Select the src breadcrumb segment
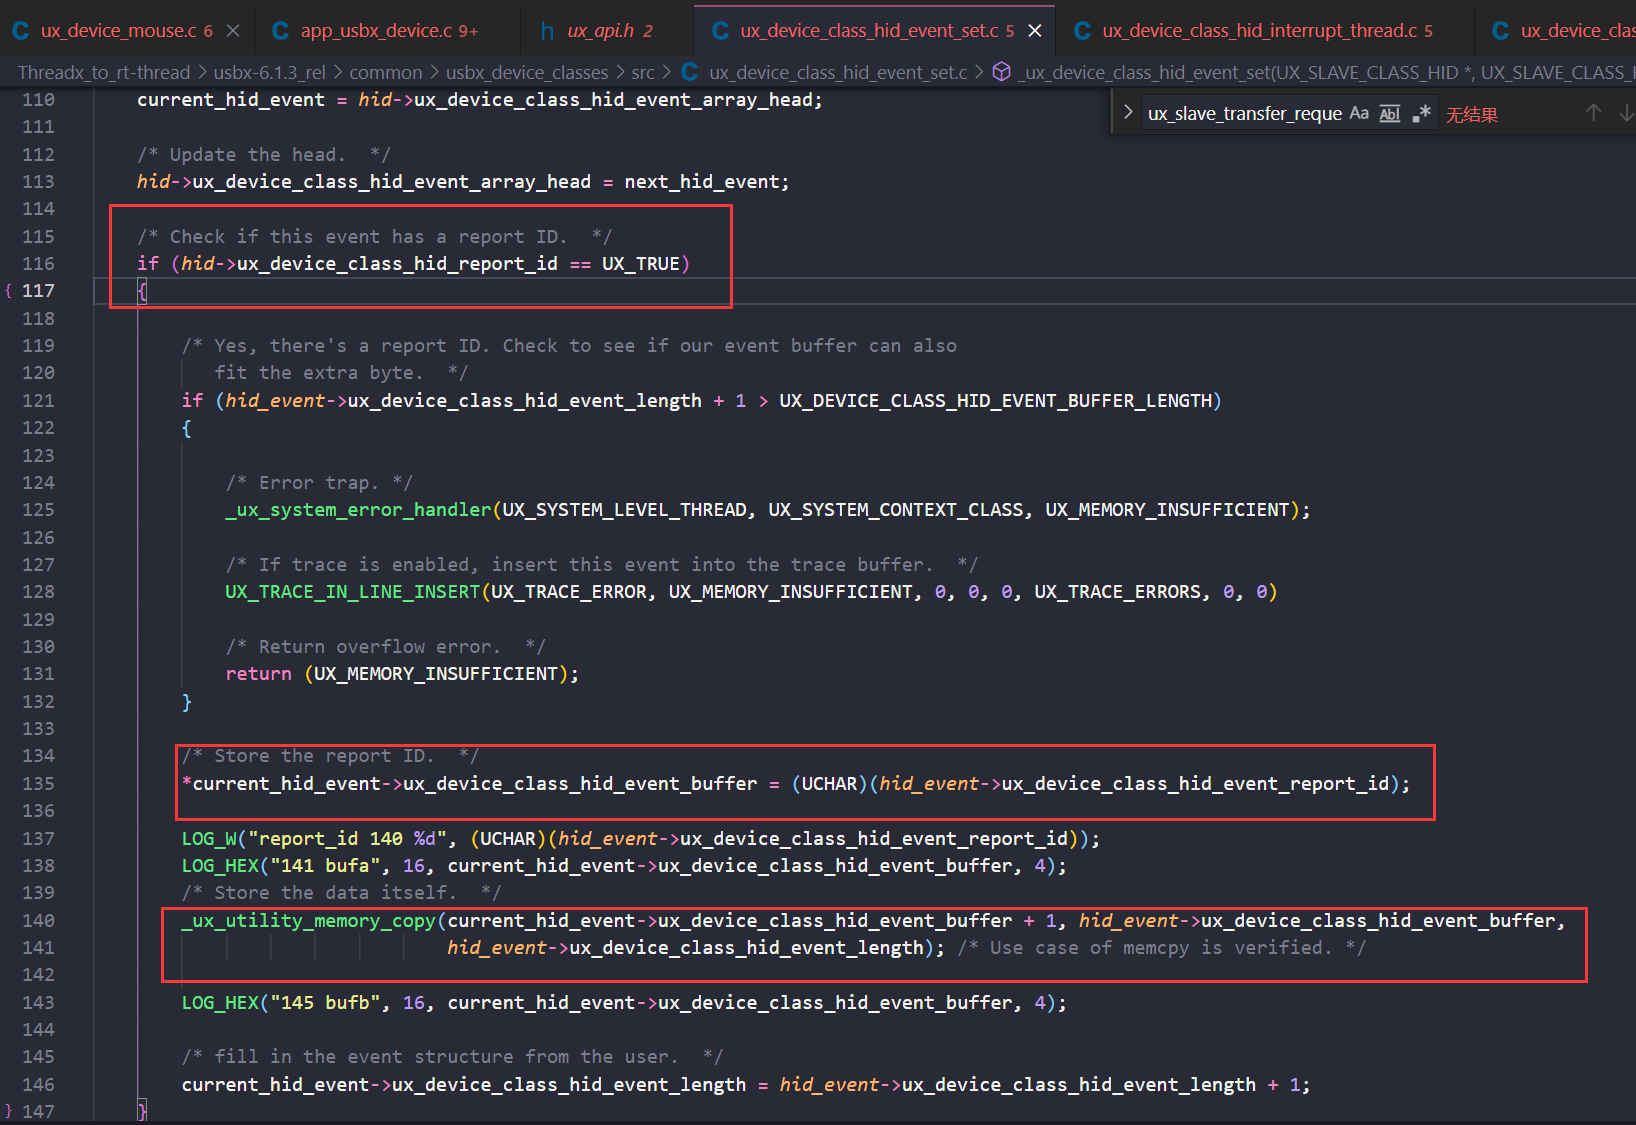Image resolution: width=1636 pixels, height=1125 pixels. point(643,72)
